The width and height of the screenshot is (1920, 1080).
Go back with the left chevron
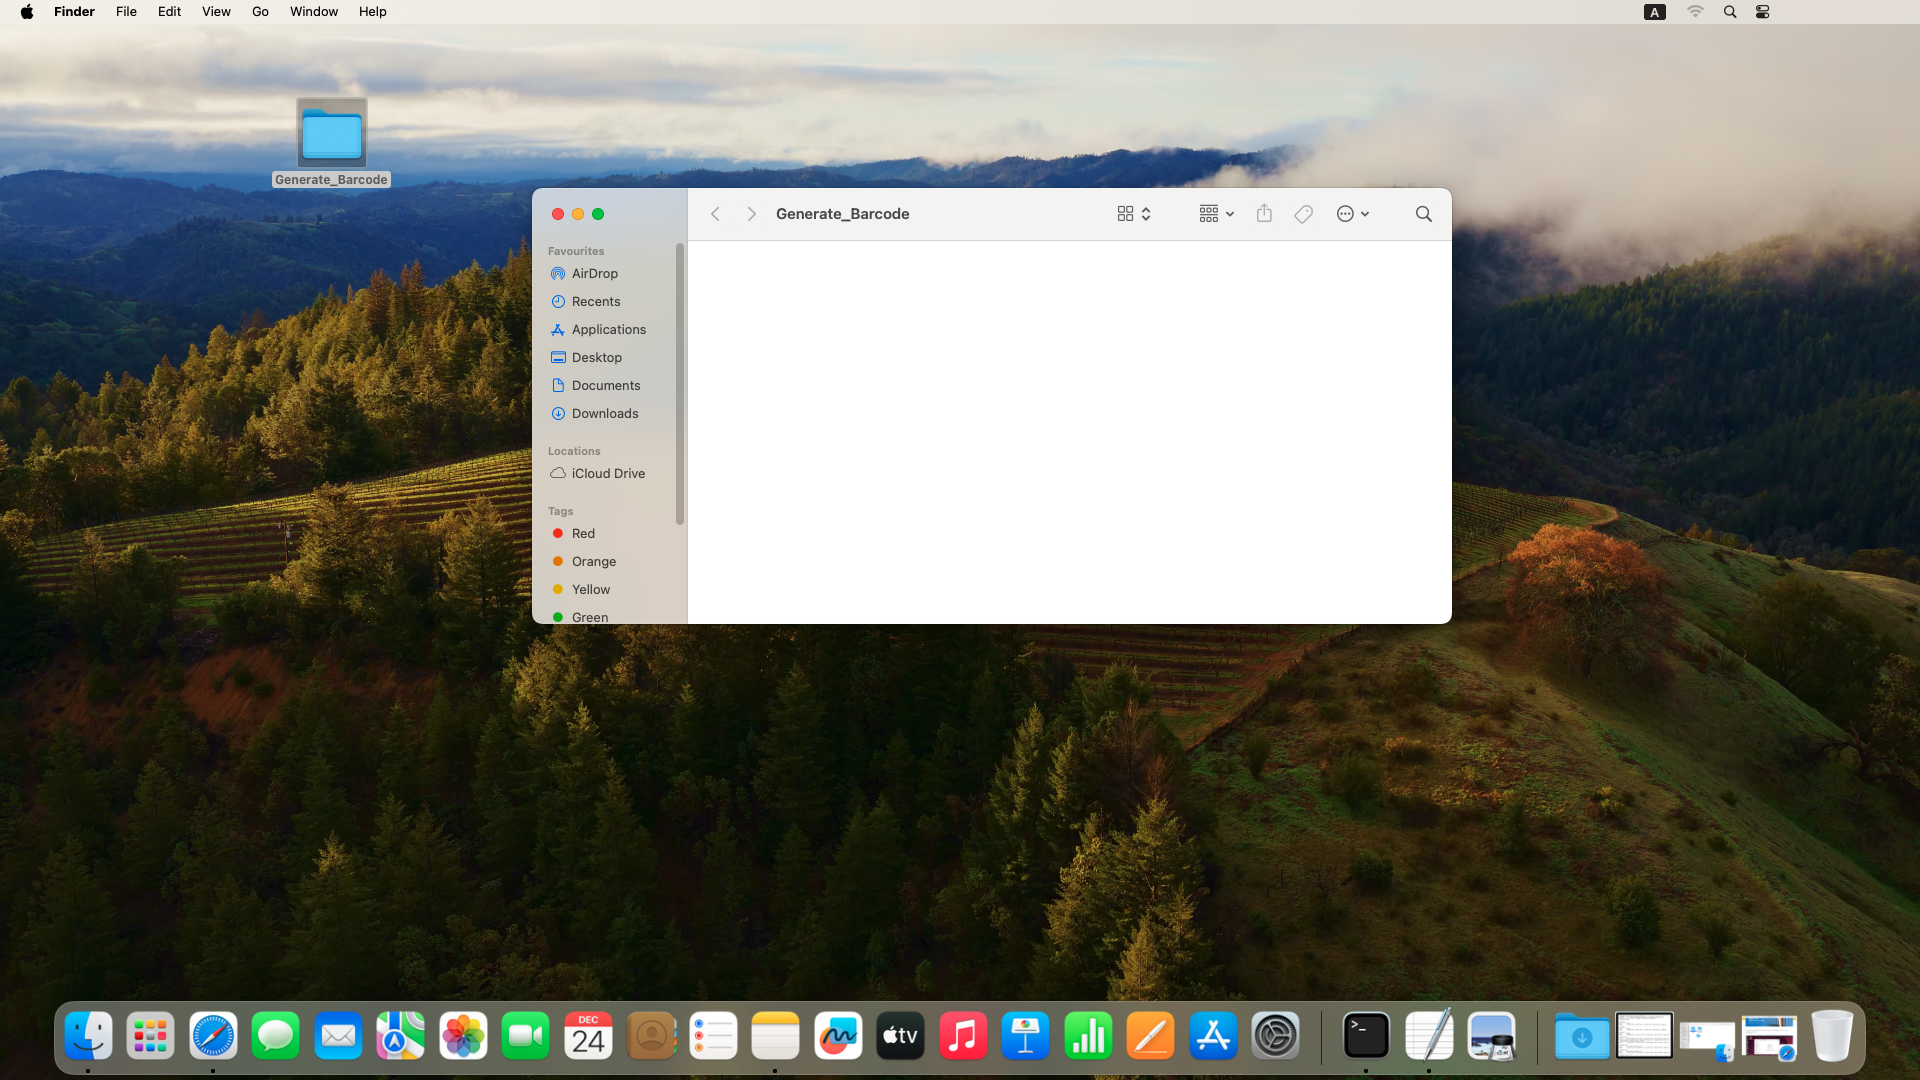tap(715, 214)
